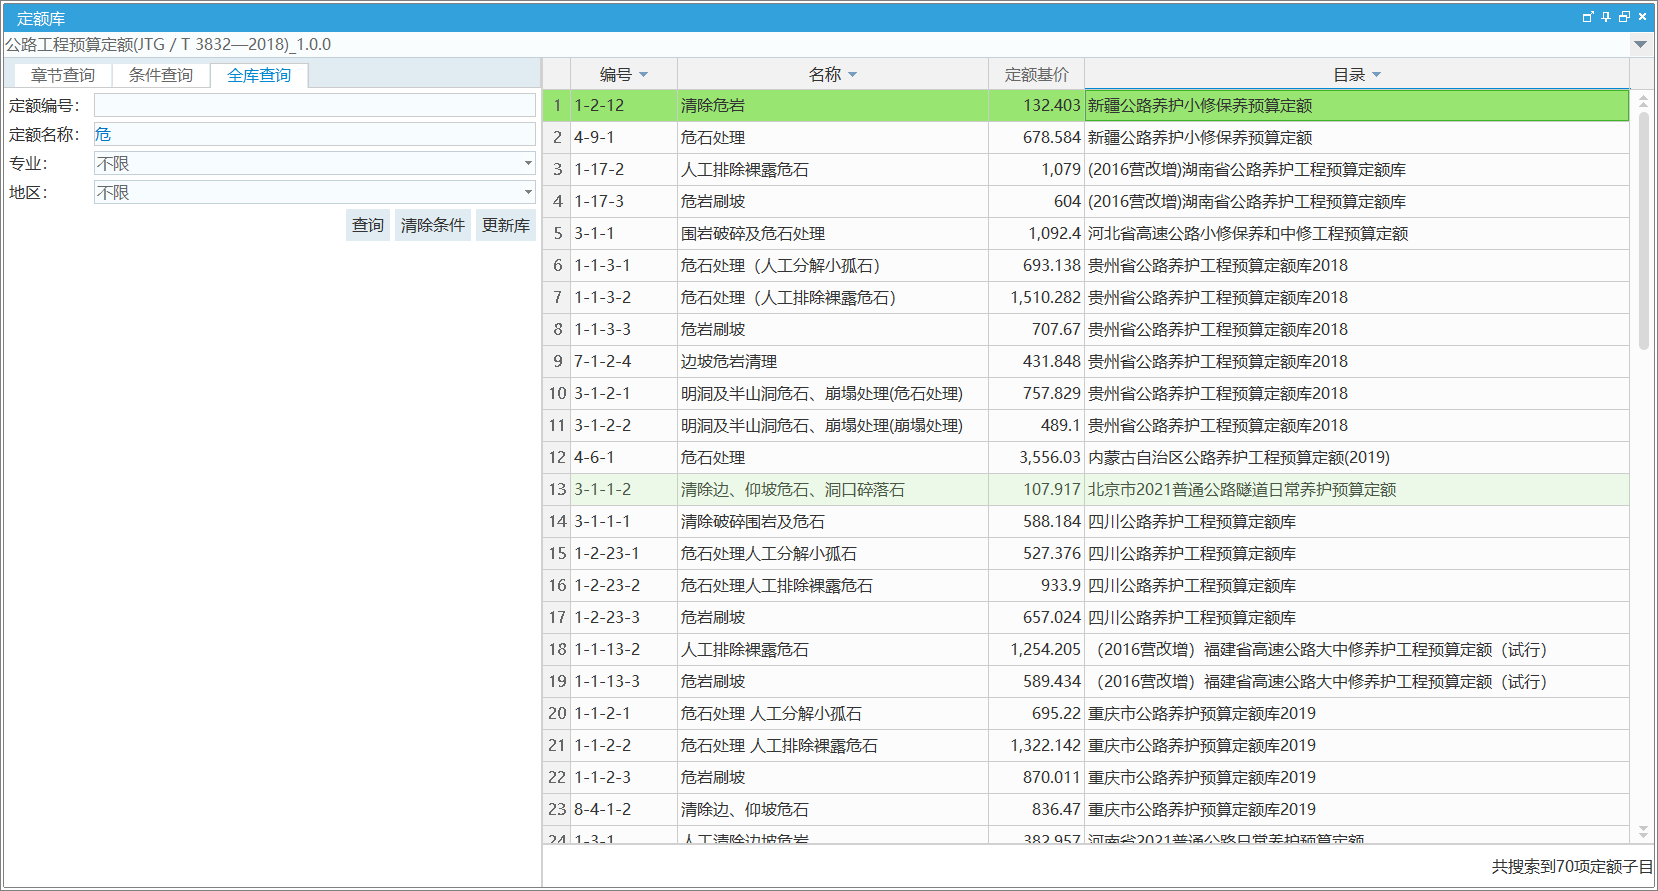Image resolution: width=1658 pixels, height=891 pixels.
Task: Select row 1-1-2-2 人工排除裸露危石
Action: 1085,745
